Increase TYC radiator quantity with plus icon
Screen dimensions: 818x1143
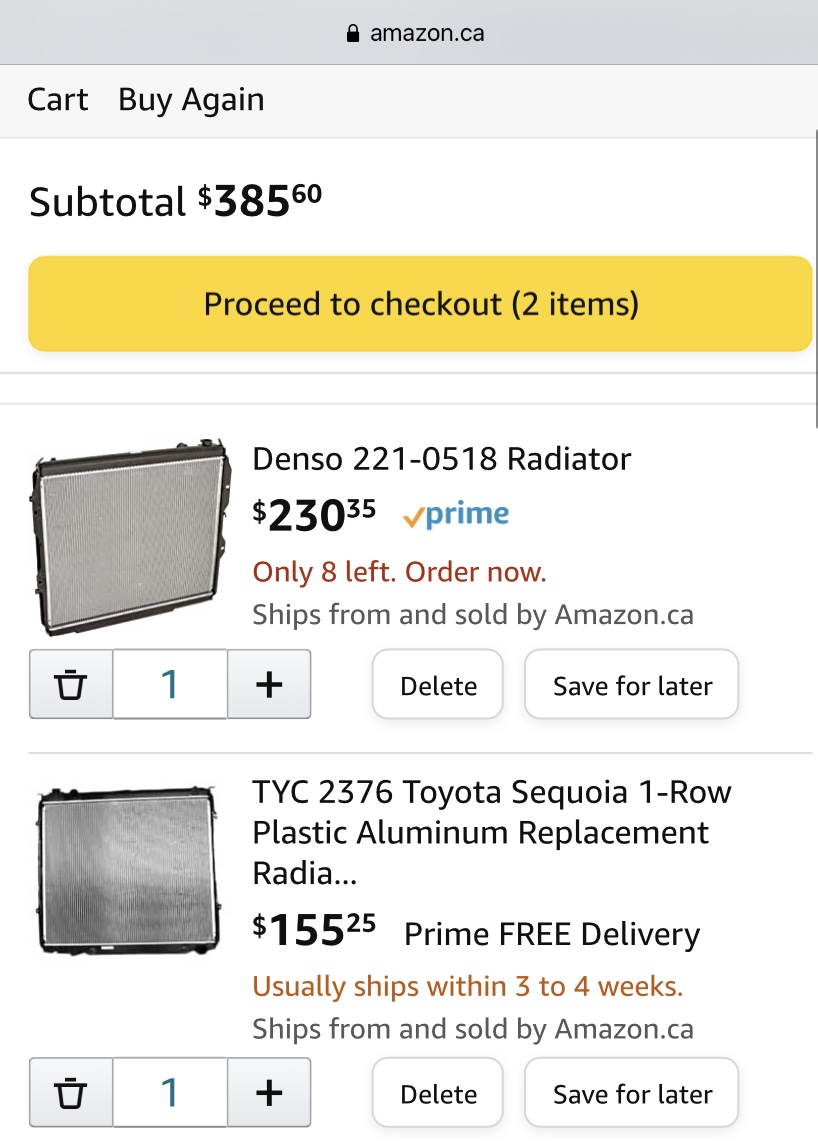click(269, 1093)
